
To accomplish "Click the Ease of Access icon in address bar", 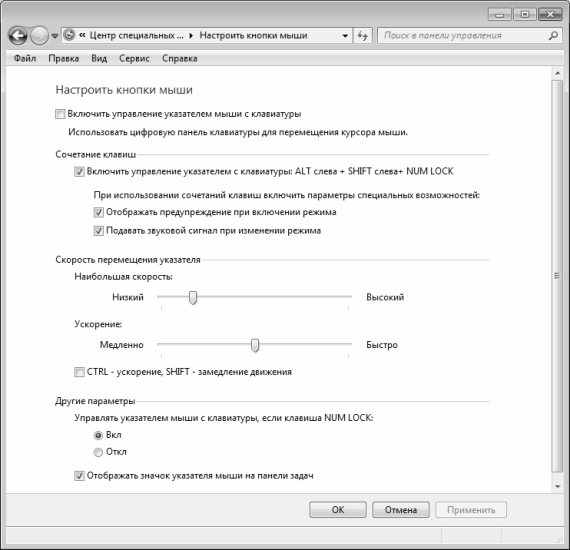I will [x=69, y=35].
